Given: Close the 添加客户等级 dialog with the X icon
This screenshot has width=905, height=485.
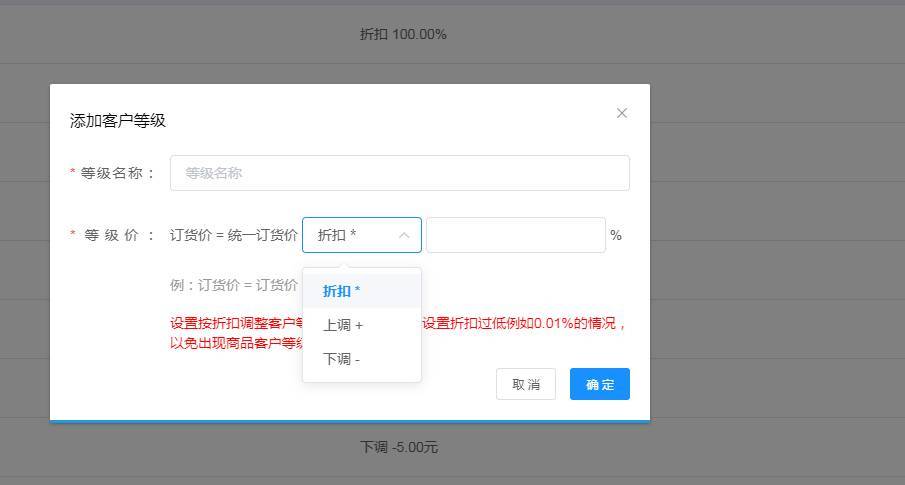Looking at the screenshot, I should coord(622,113).
